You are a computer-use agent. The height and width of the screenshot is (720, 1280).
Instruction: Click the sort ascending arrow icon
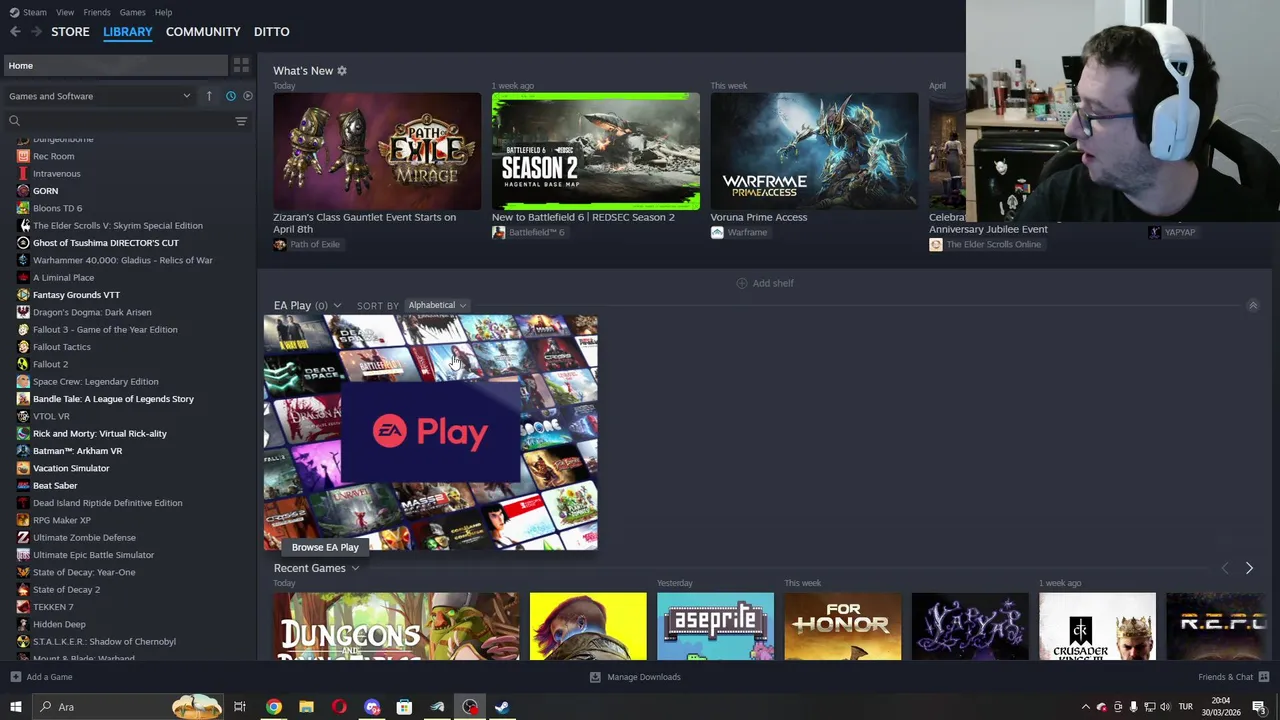pyautogui.click(x=209, y=96)
